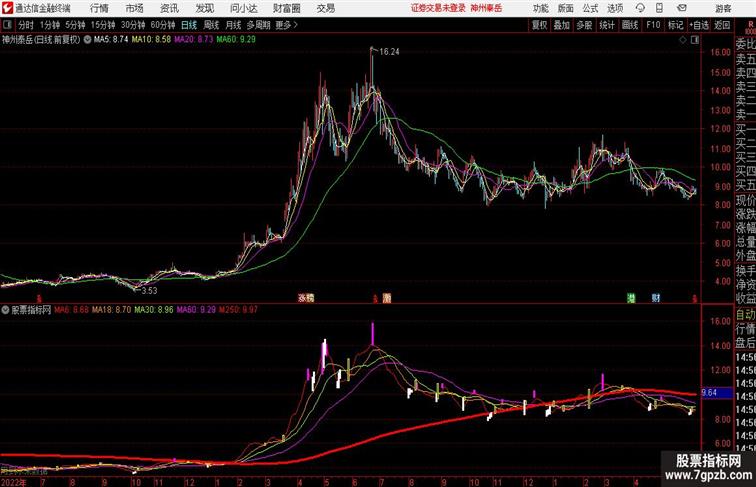Click the 3.53 low price label
Image resolution: width=756 pixels, height=487 pixels.
click(x=149, y=290)
